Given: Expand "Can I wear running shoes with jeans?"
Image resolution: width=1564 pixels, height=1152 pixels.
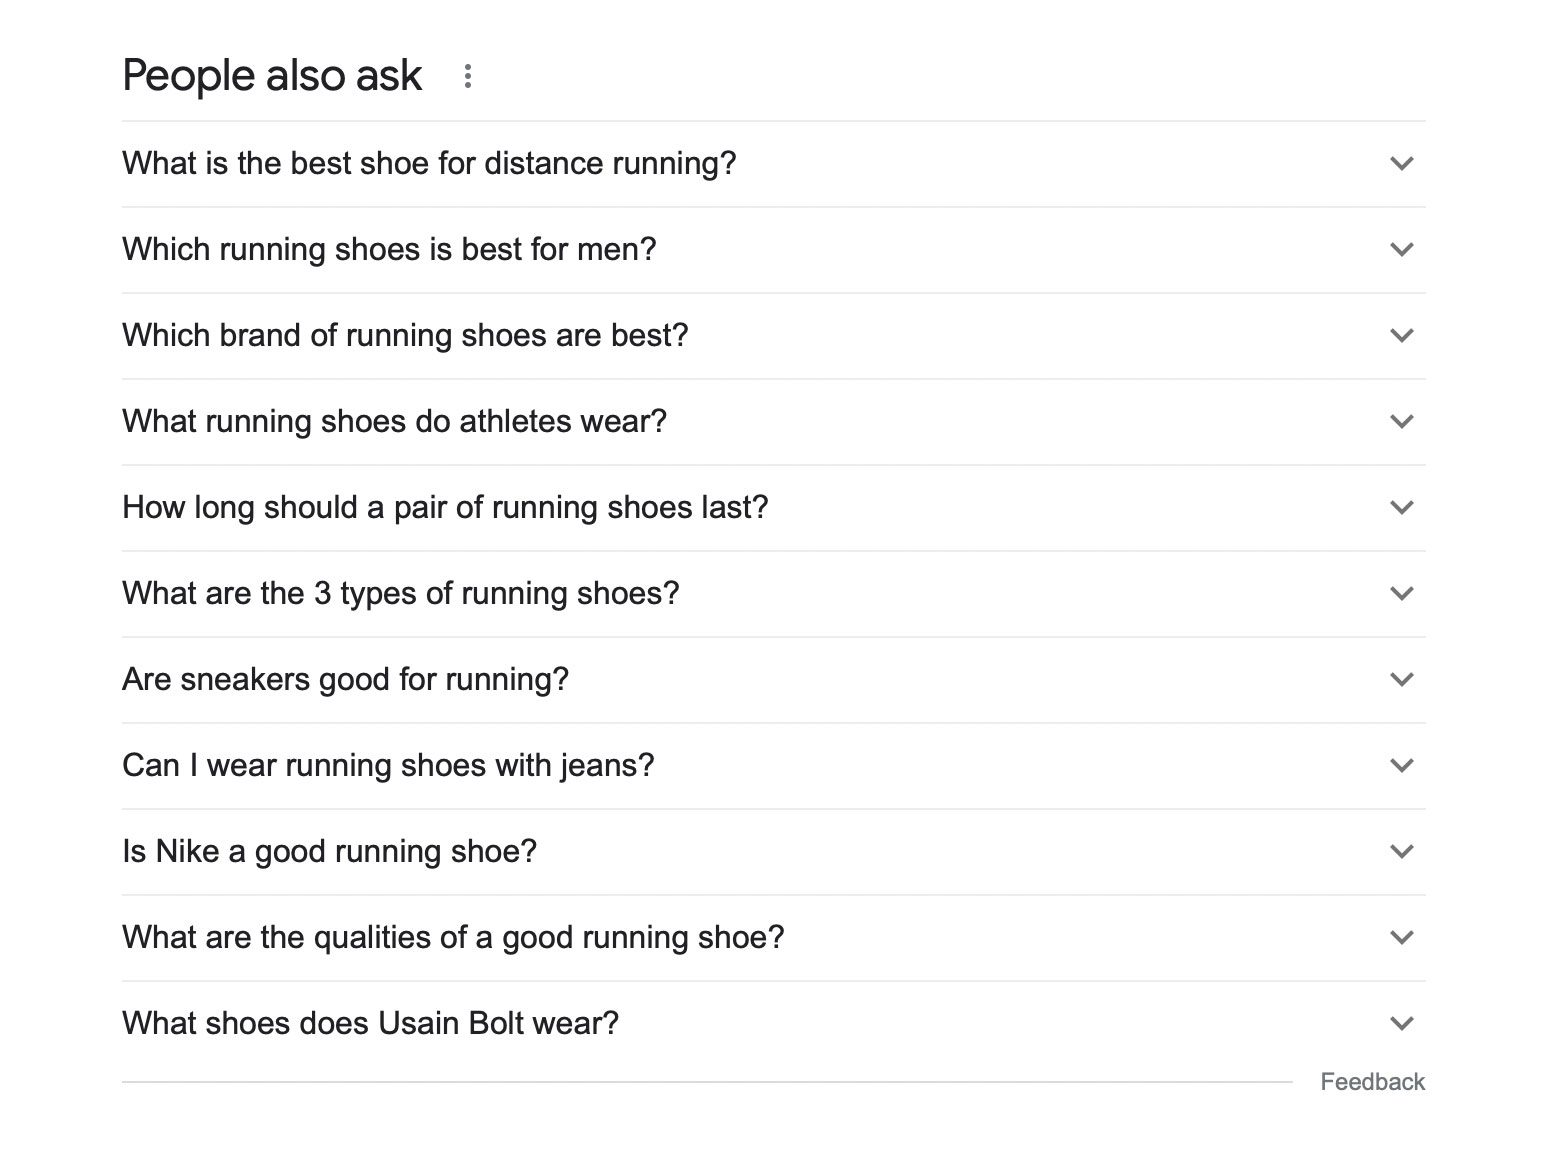Looking at the screenshot, I should 1403,765.
